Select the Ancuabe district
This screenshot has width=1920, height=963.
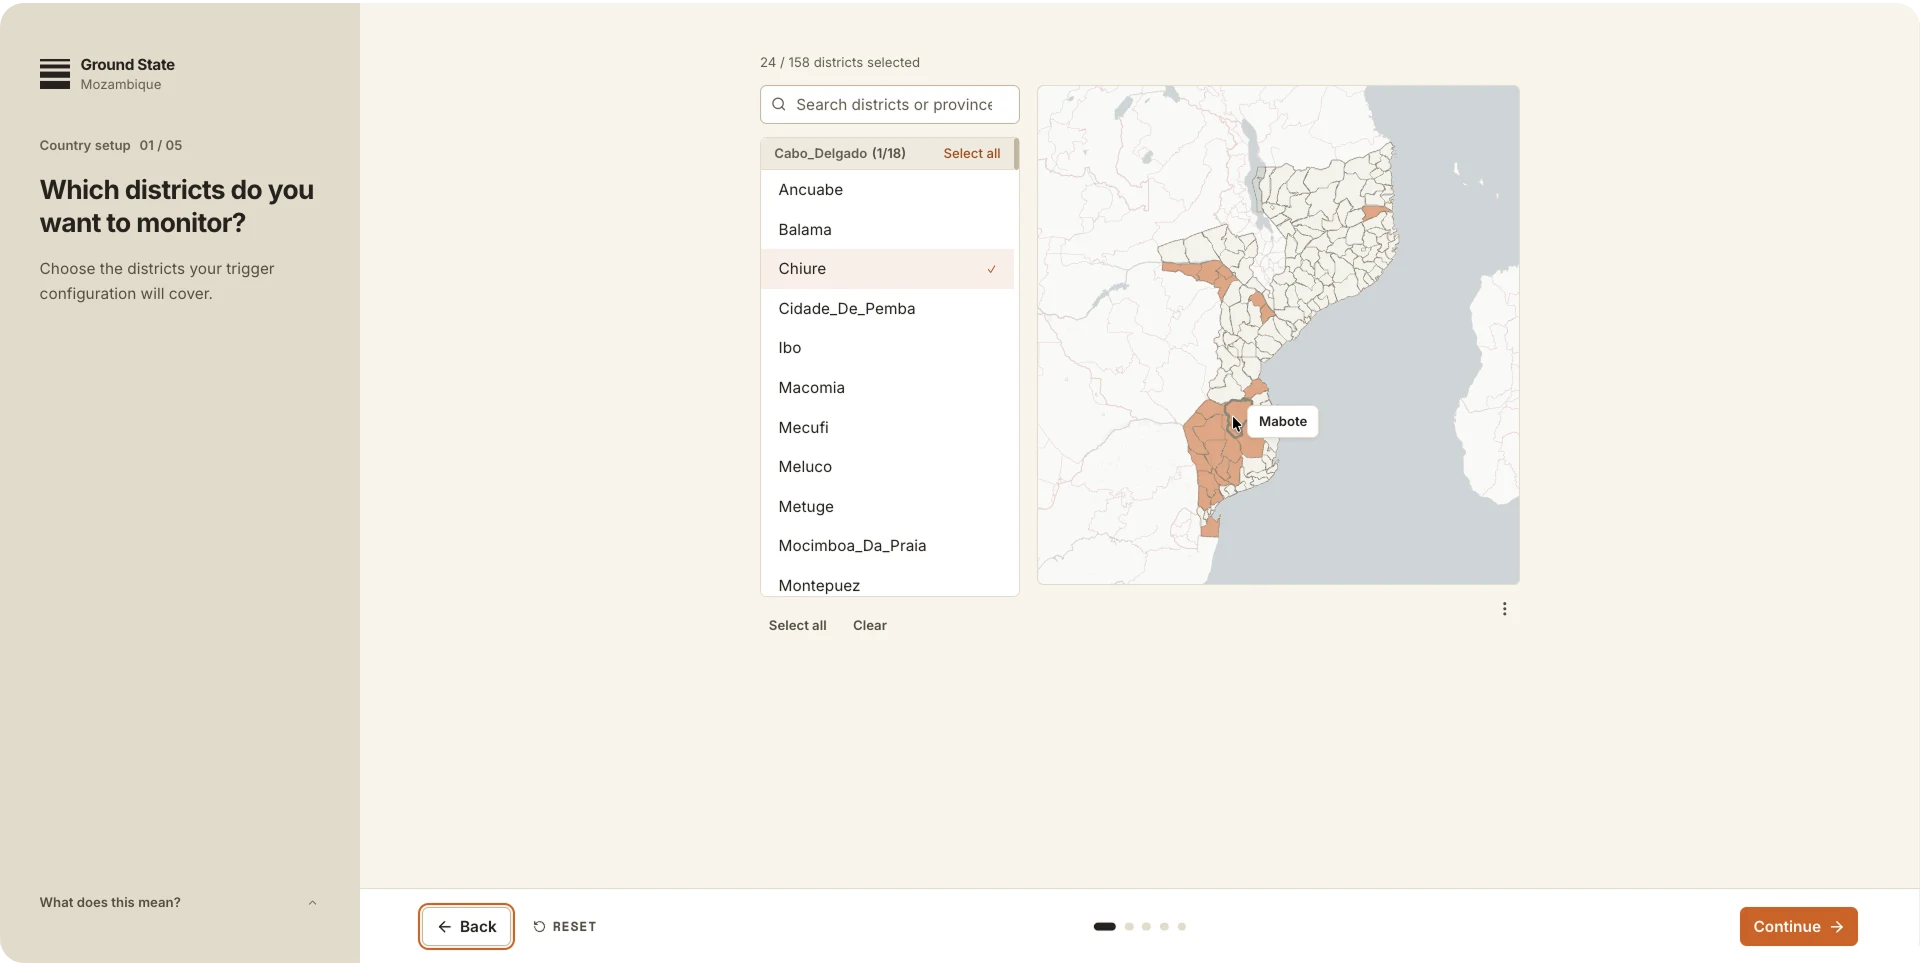pyautogui.click(x=887, y=190)
